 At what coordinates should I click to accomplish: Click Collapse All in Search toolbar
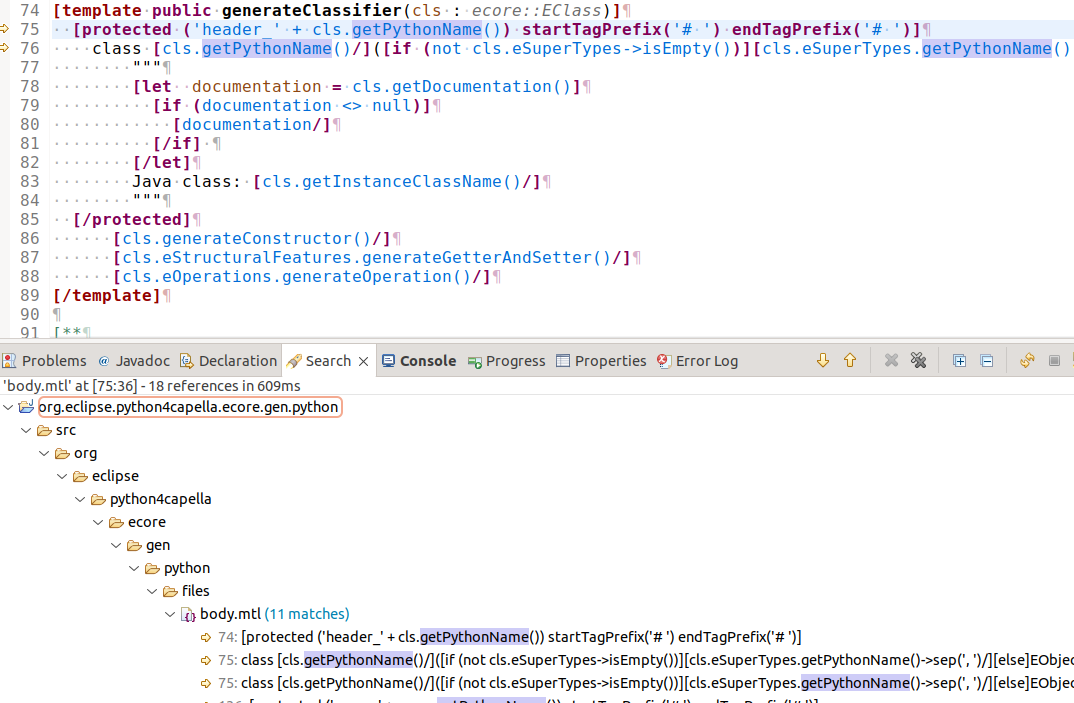coord(986,361)
